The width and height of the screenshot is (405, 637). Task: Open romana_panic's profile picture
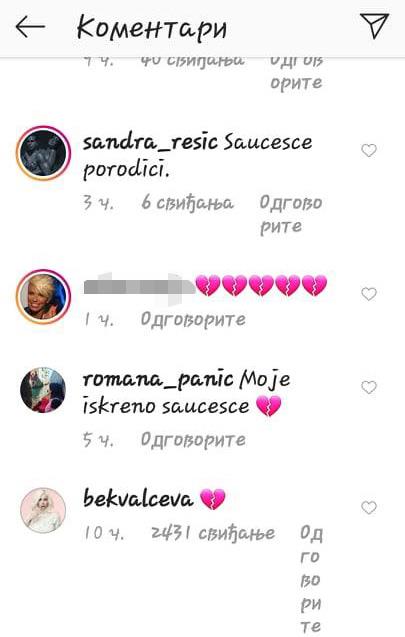pyautogui.click(x=43, y=390)
